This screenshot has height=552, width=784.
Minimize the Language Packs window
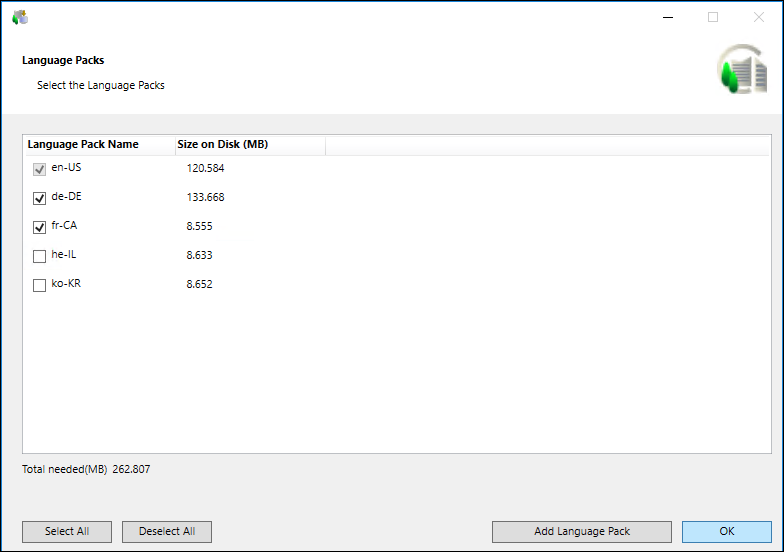(667, 17)
